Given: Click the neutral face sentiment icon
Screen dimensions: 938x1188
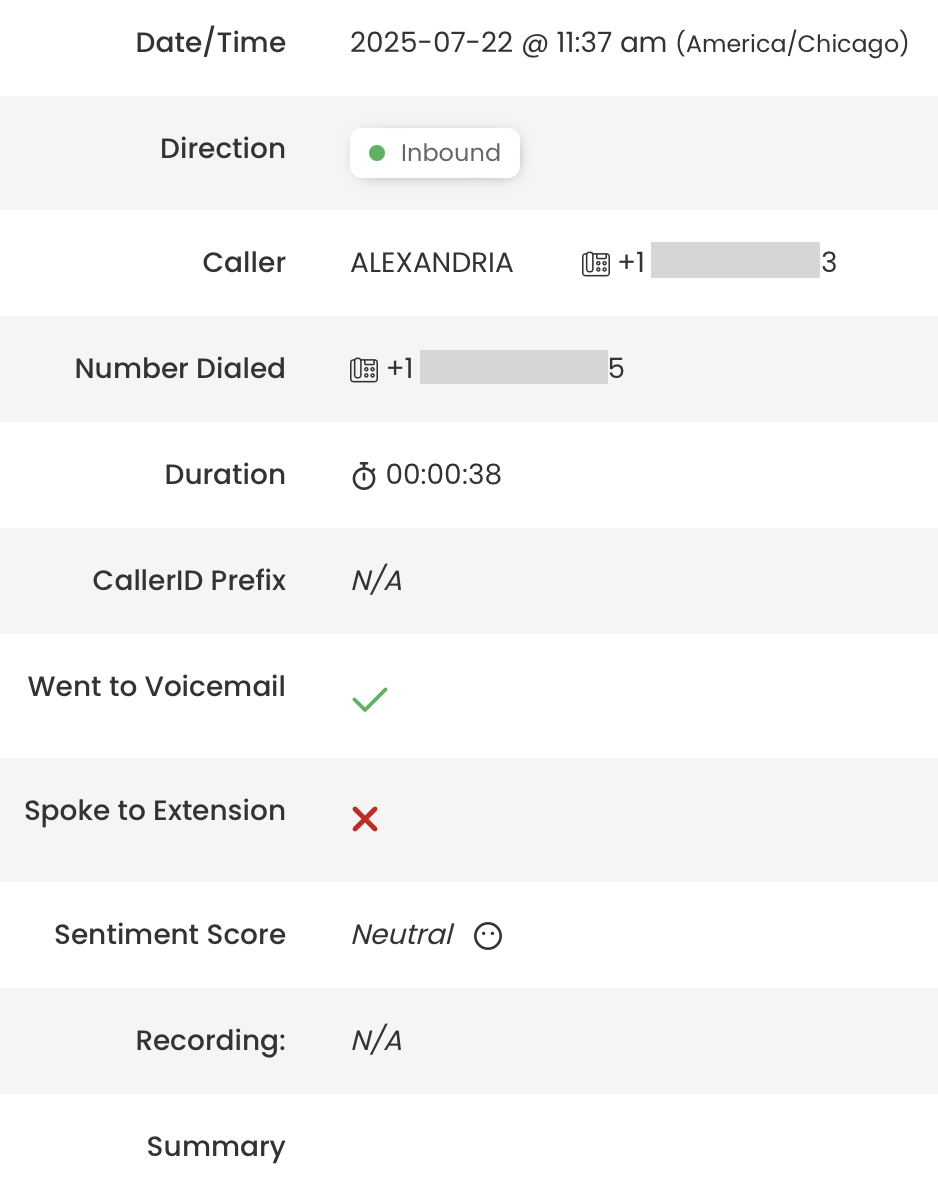Looking at the screenshot, I should point(488,936).
